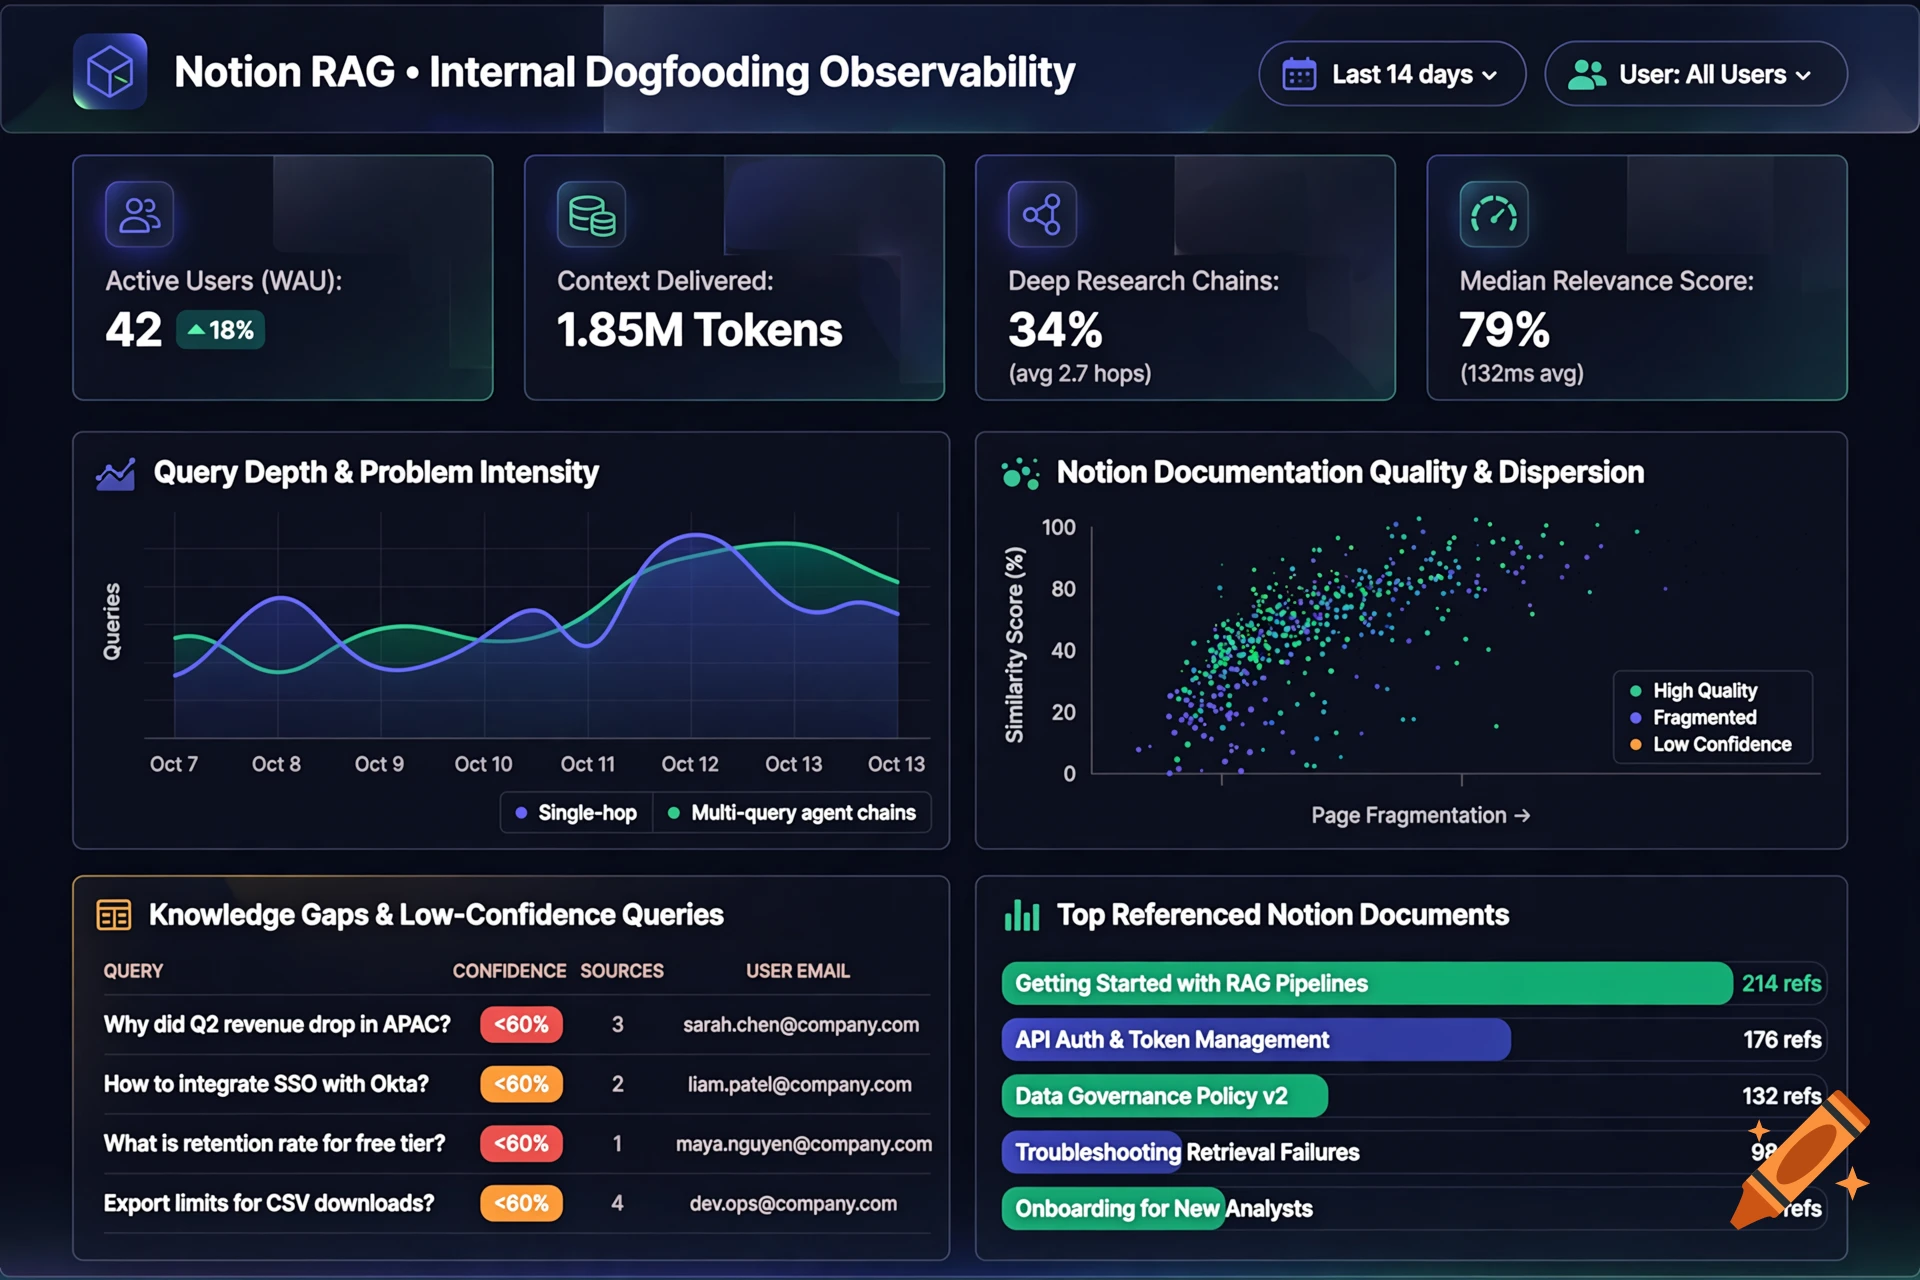Click the calendar icon in date range selector
Screen dimensions: 1920x1280
click(x=1299, y=74)
